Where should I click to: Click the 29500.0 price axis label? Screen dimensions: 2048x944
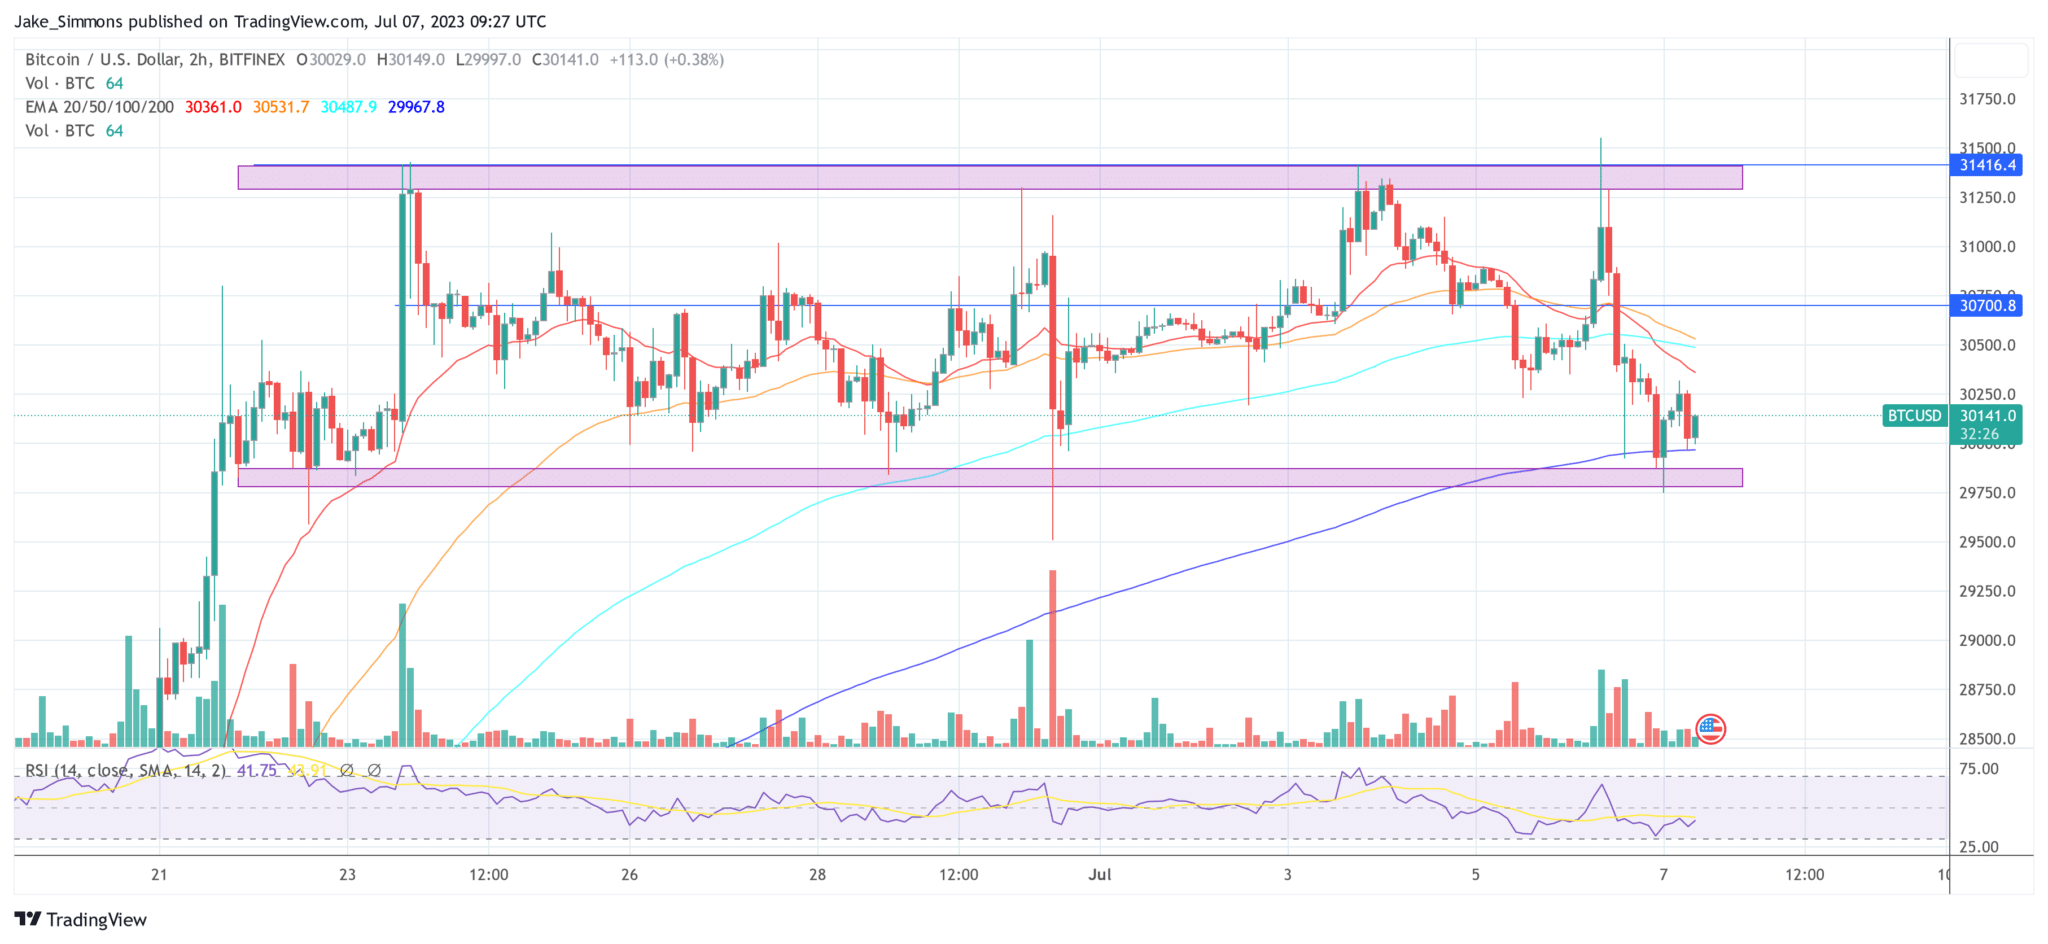click(1987, 542)
